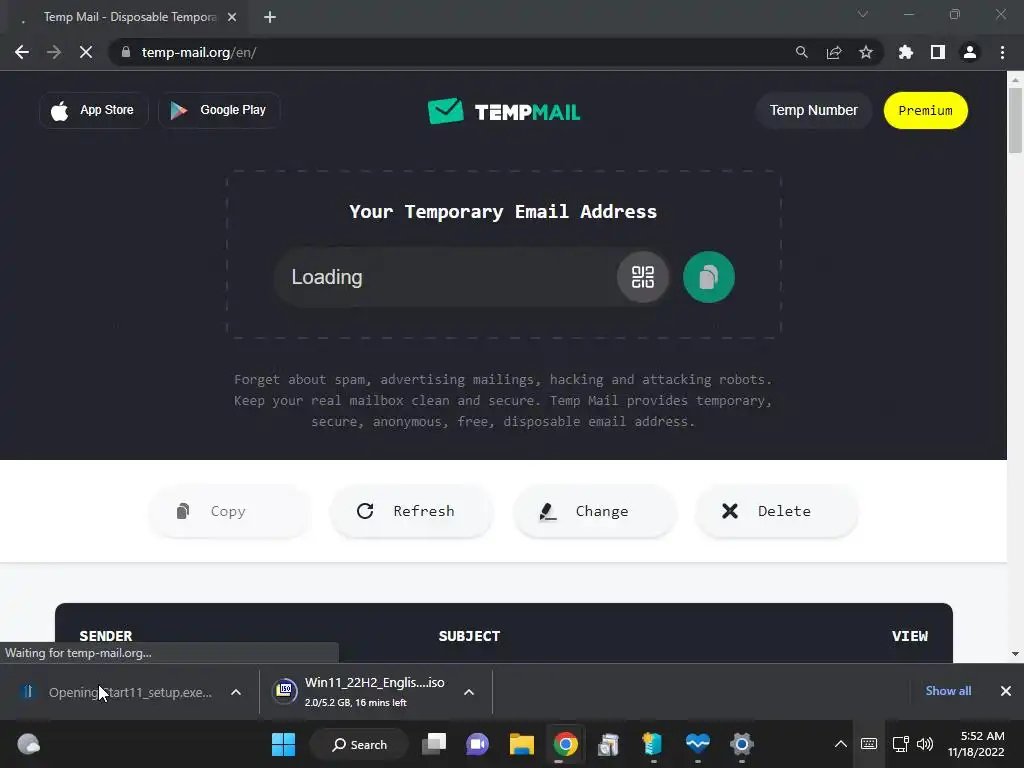Open the Windows Start menu
The width and height of the screenshot is (1024, 768).
(283, 744)
